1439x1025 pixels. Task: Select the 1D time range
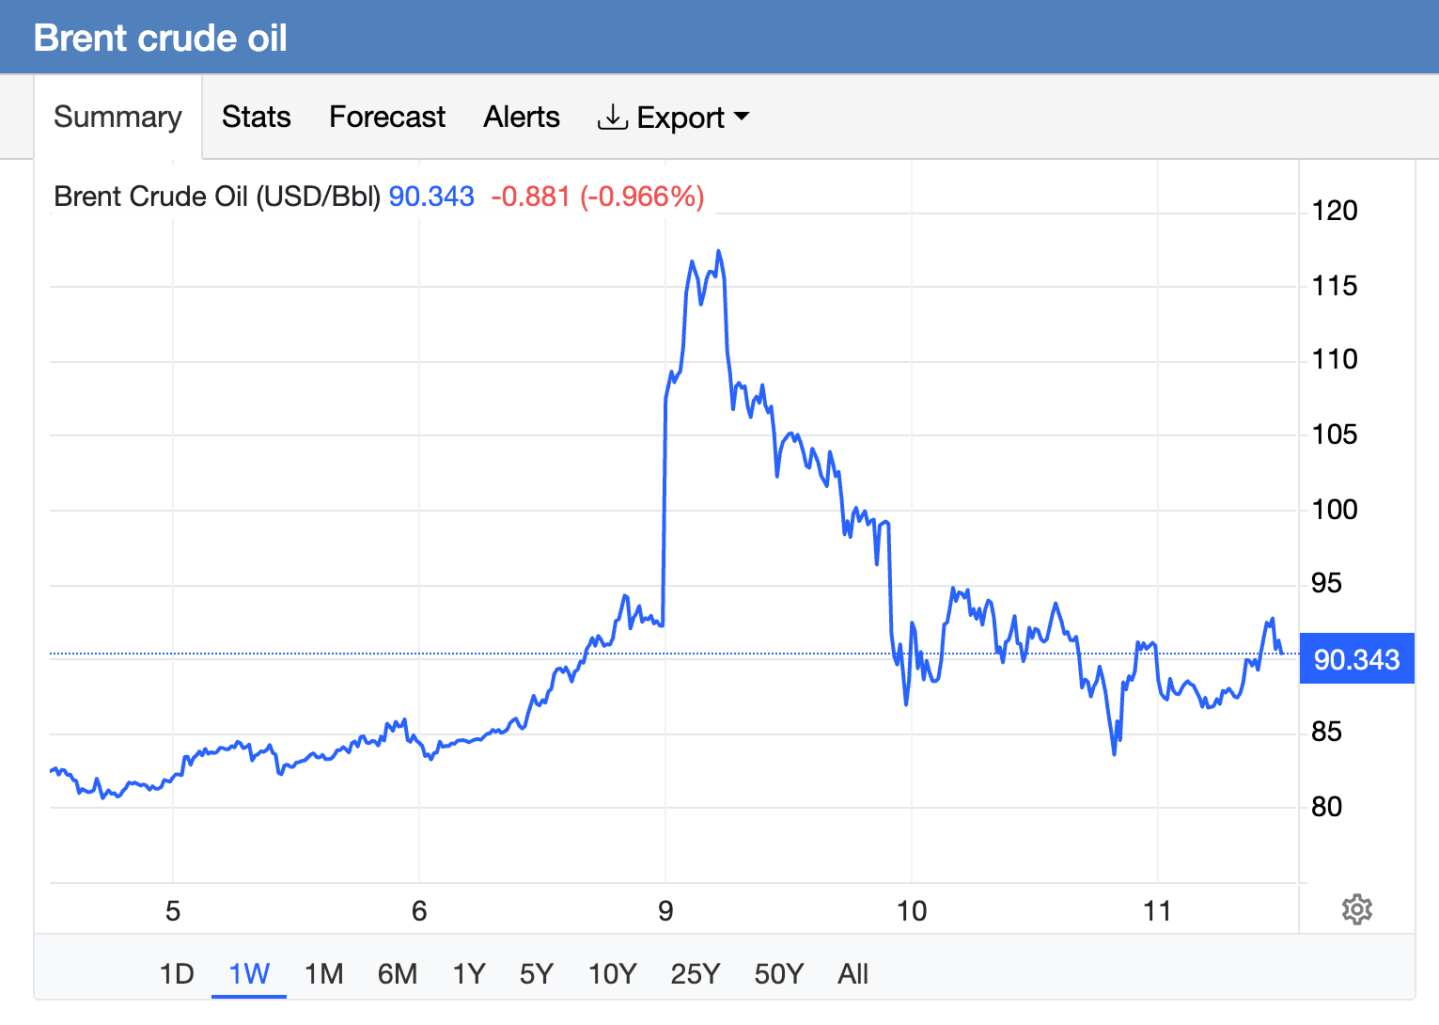[177, 974]
